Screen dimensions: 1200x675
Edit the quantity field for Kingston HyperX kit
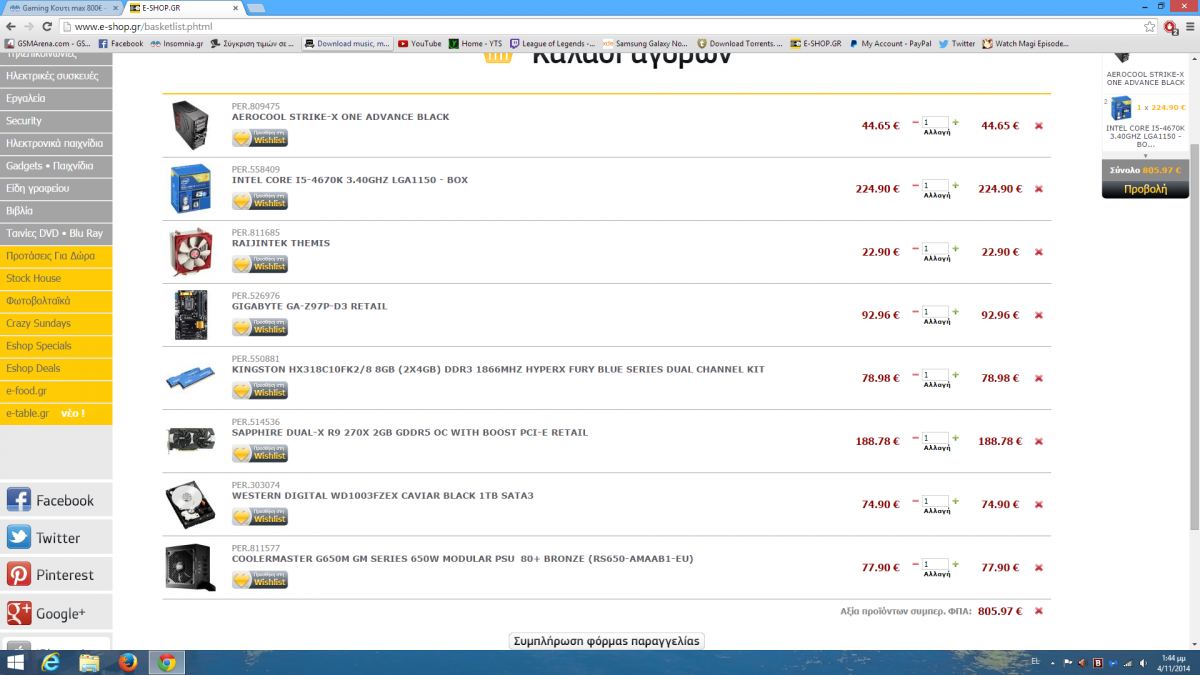point(936,375)
